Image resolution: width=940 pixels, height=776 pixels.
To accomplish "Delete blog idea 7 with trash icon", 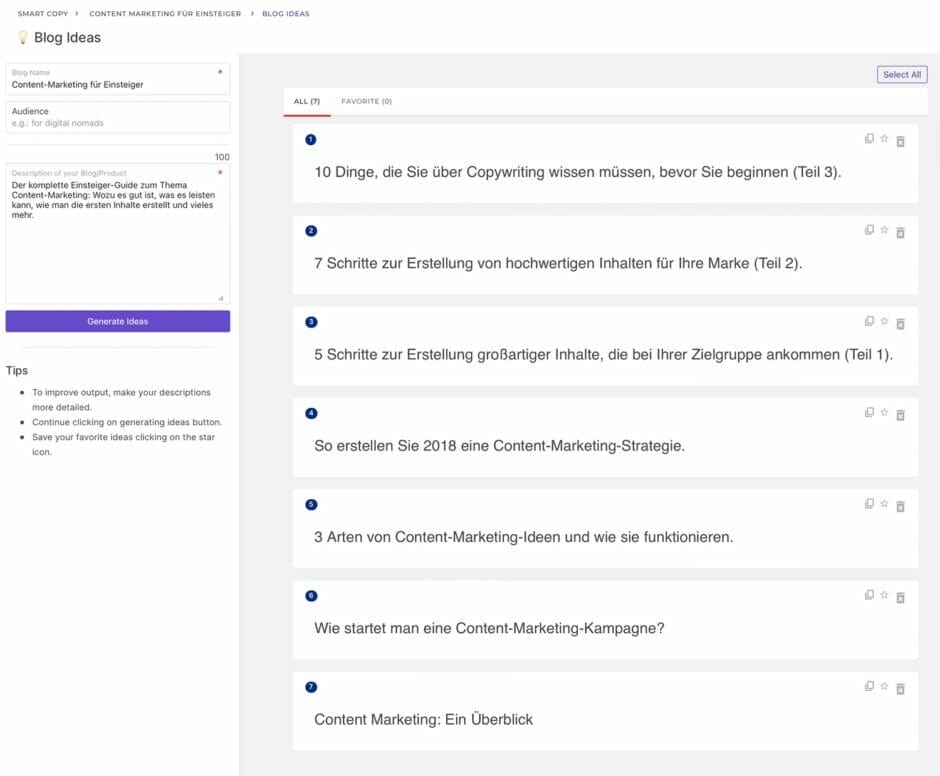I will pos(900,688).
